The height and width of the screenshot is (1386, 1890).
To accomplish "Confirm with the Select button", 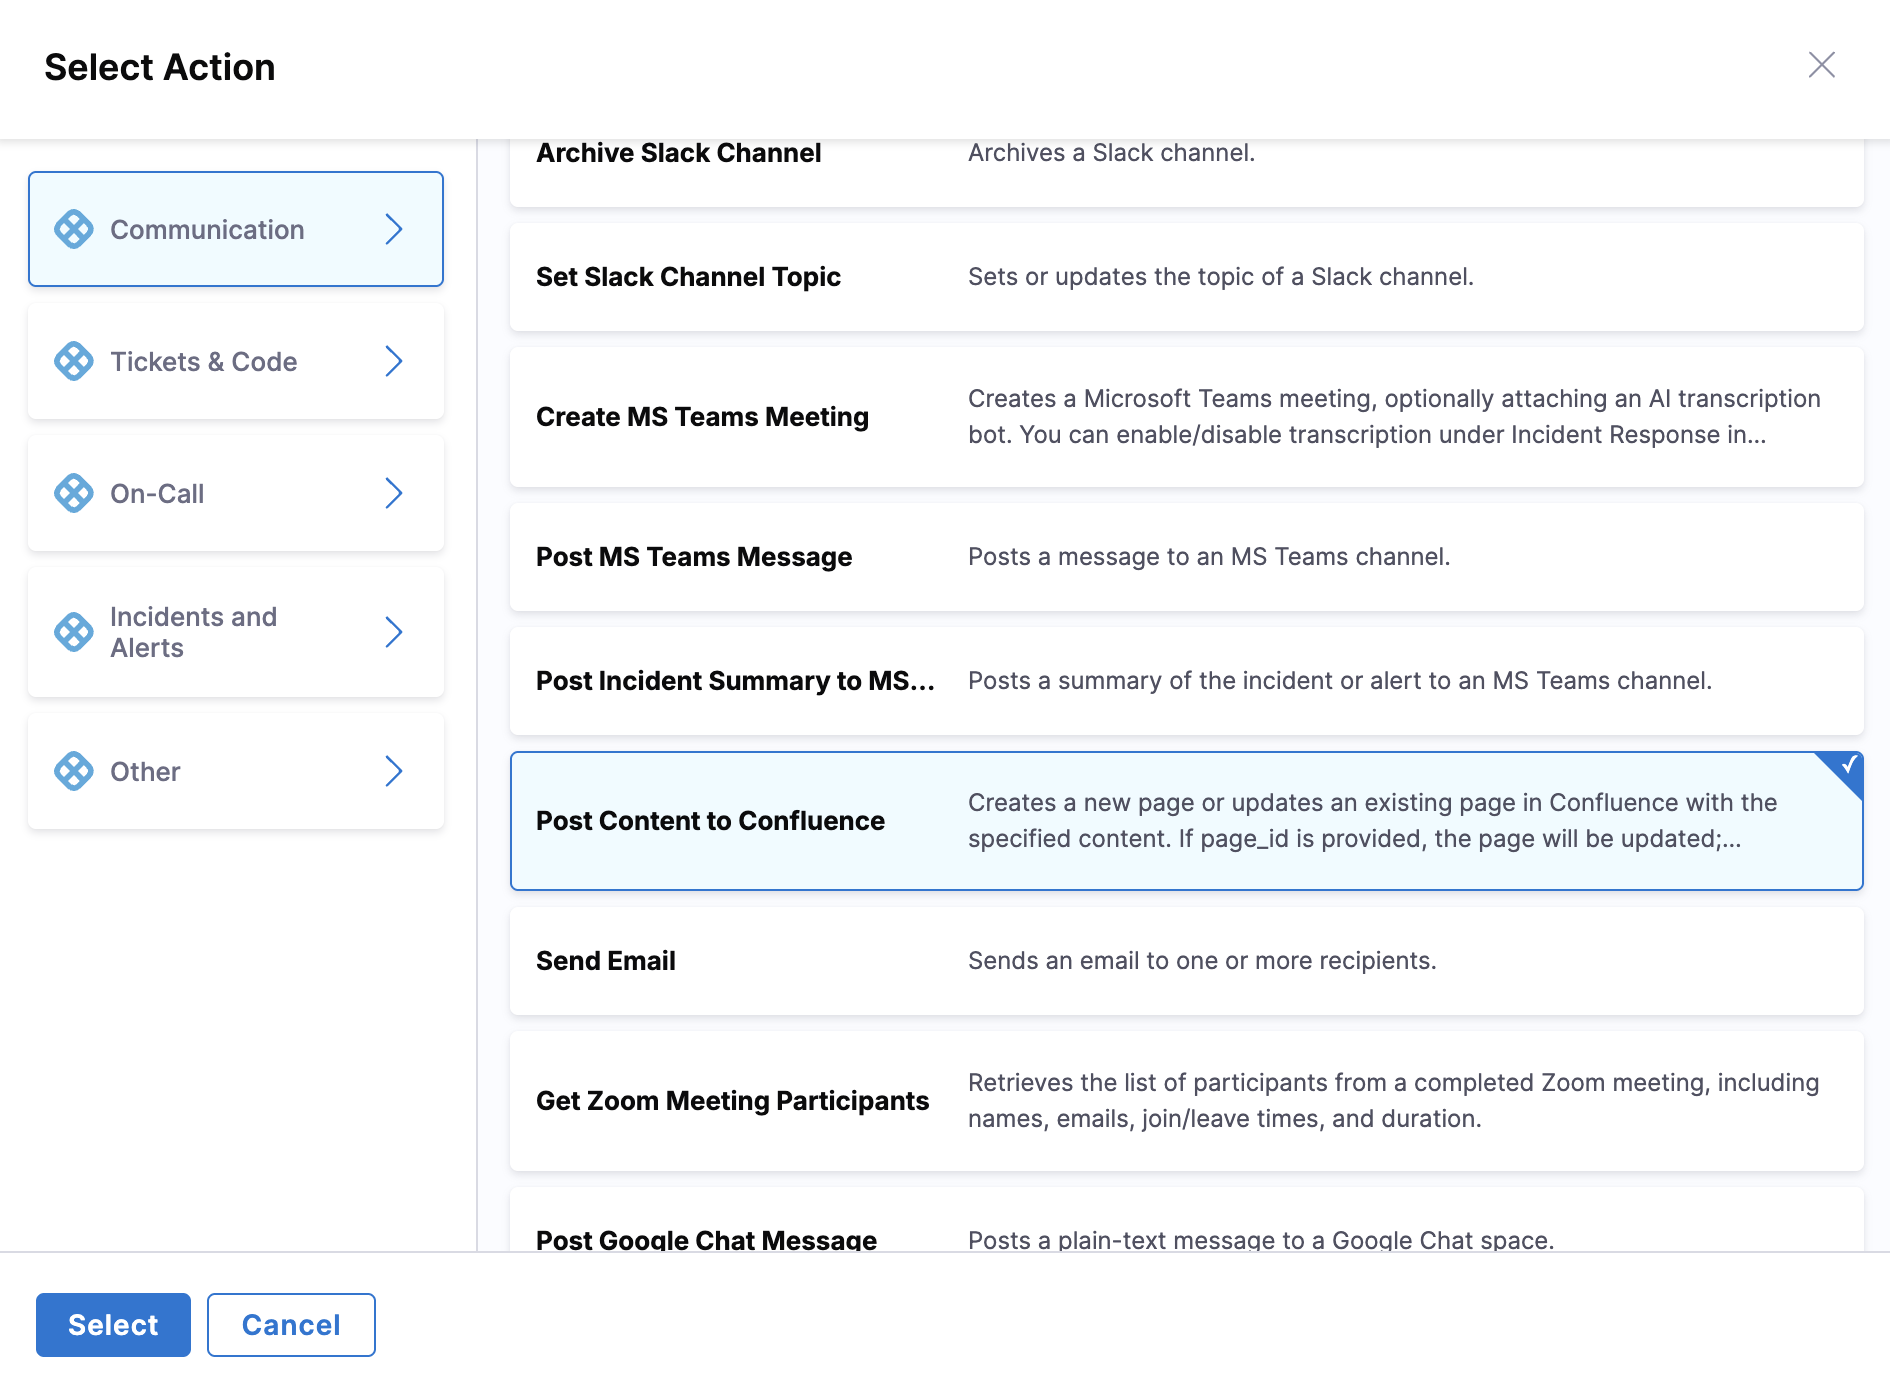I will (113, 1325).
